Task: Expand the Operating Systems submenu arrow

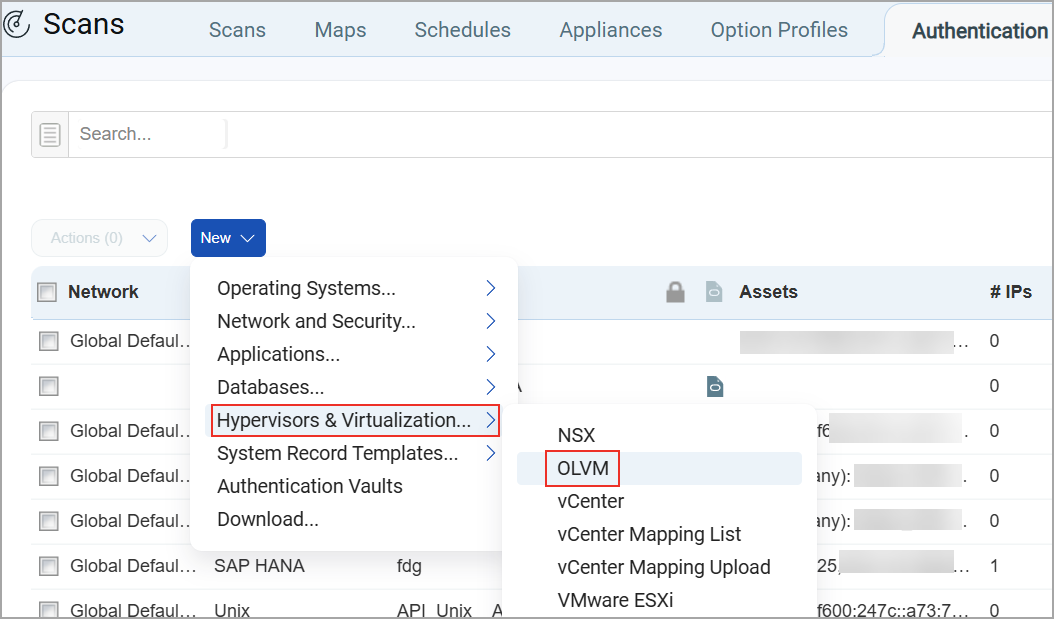Action: pos(491,288)
